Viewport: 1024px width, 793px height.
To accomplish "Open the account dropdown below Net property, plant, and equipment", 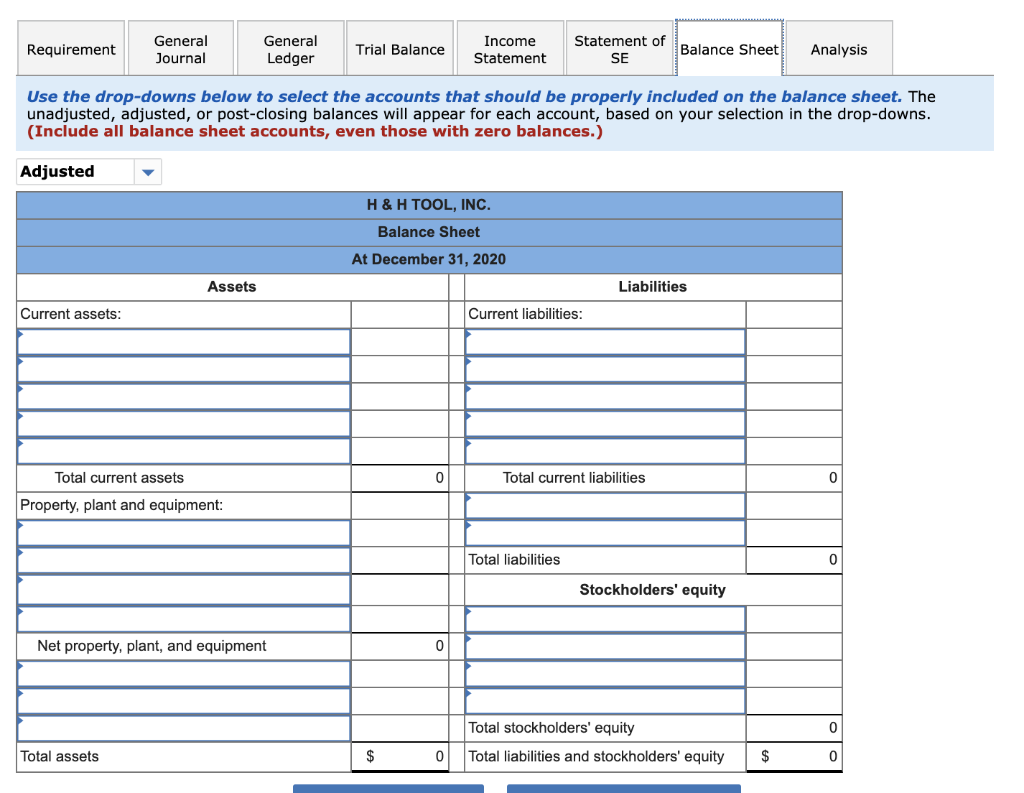I will point(183,673).
